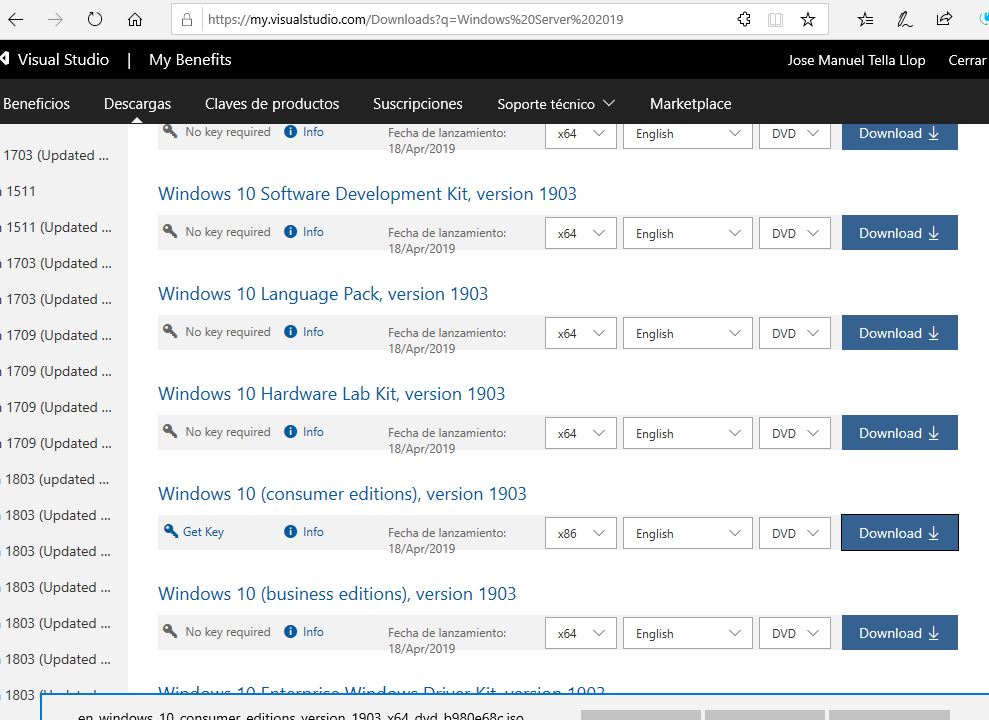Click Info icon for consumer editions 1903
This screenshot has height=720, width=989.
(x=290, y=531)
